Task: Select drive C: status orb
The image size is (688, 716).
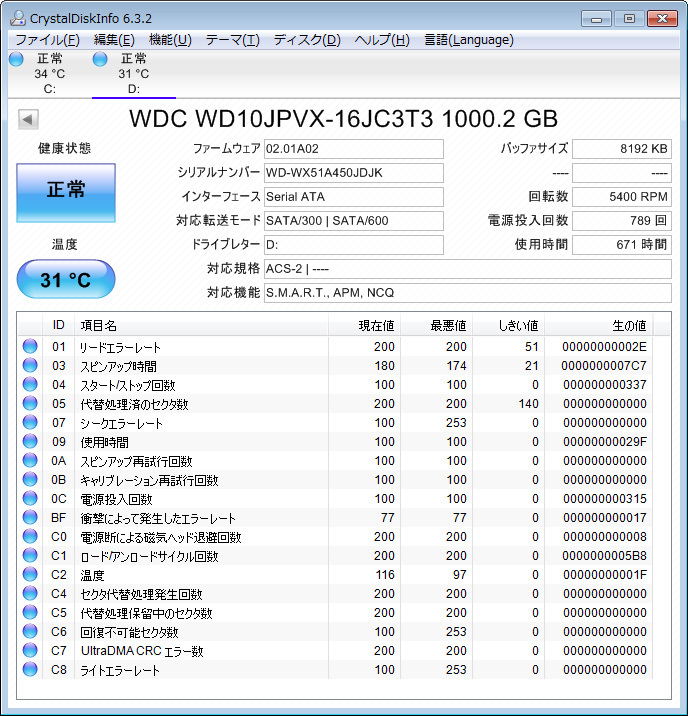Action: [16, 60]
